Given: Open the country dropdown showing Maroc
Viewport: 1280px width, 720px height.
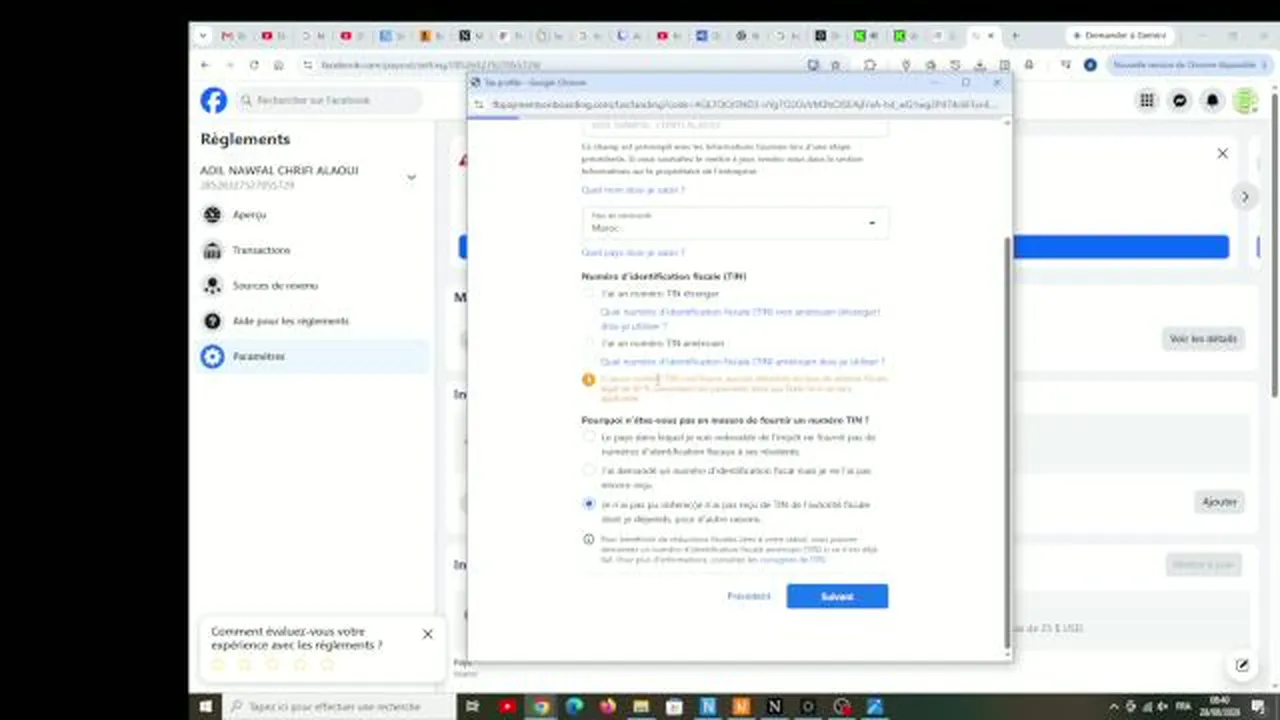Looking at the screenshot, I should pyautogui.click(x=735, y=223).
